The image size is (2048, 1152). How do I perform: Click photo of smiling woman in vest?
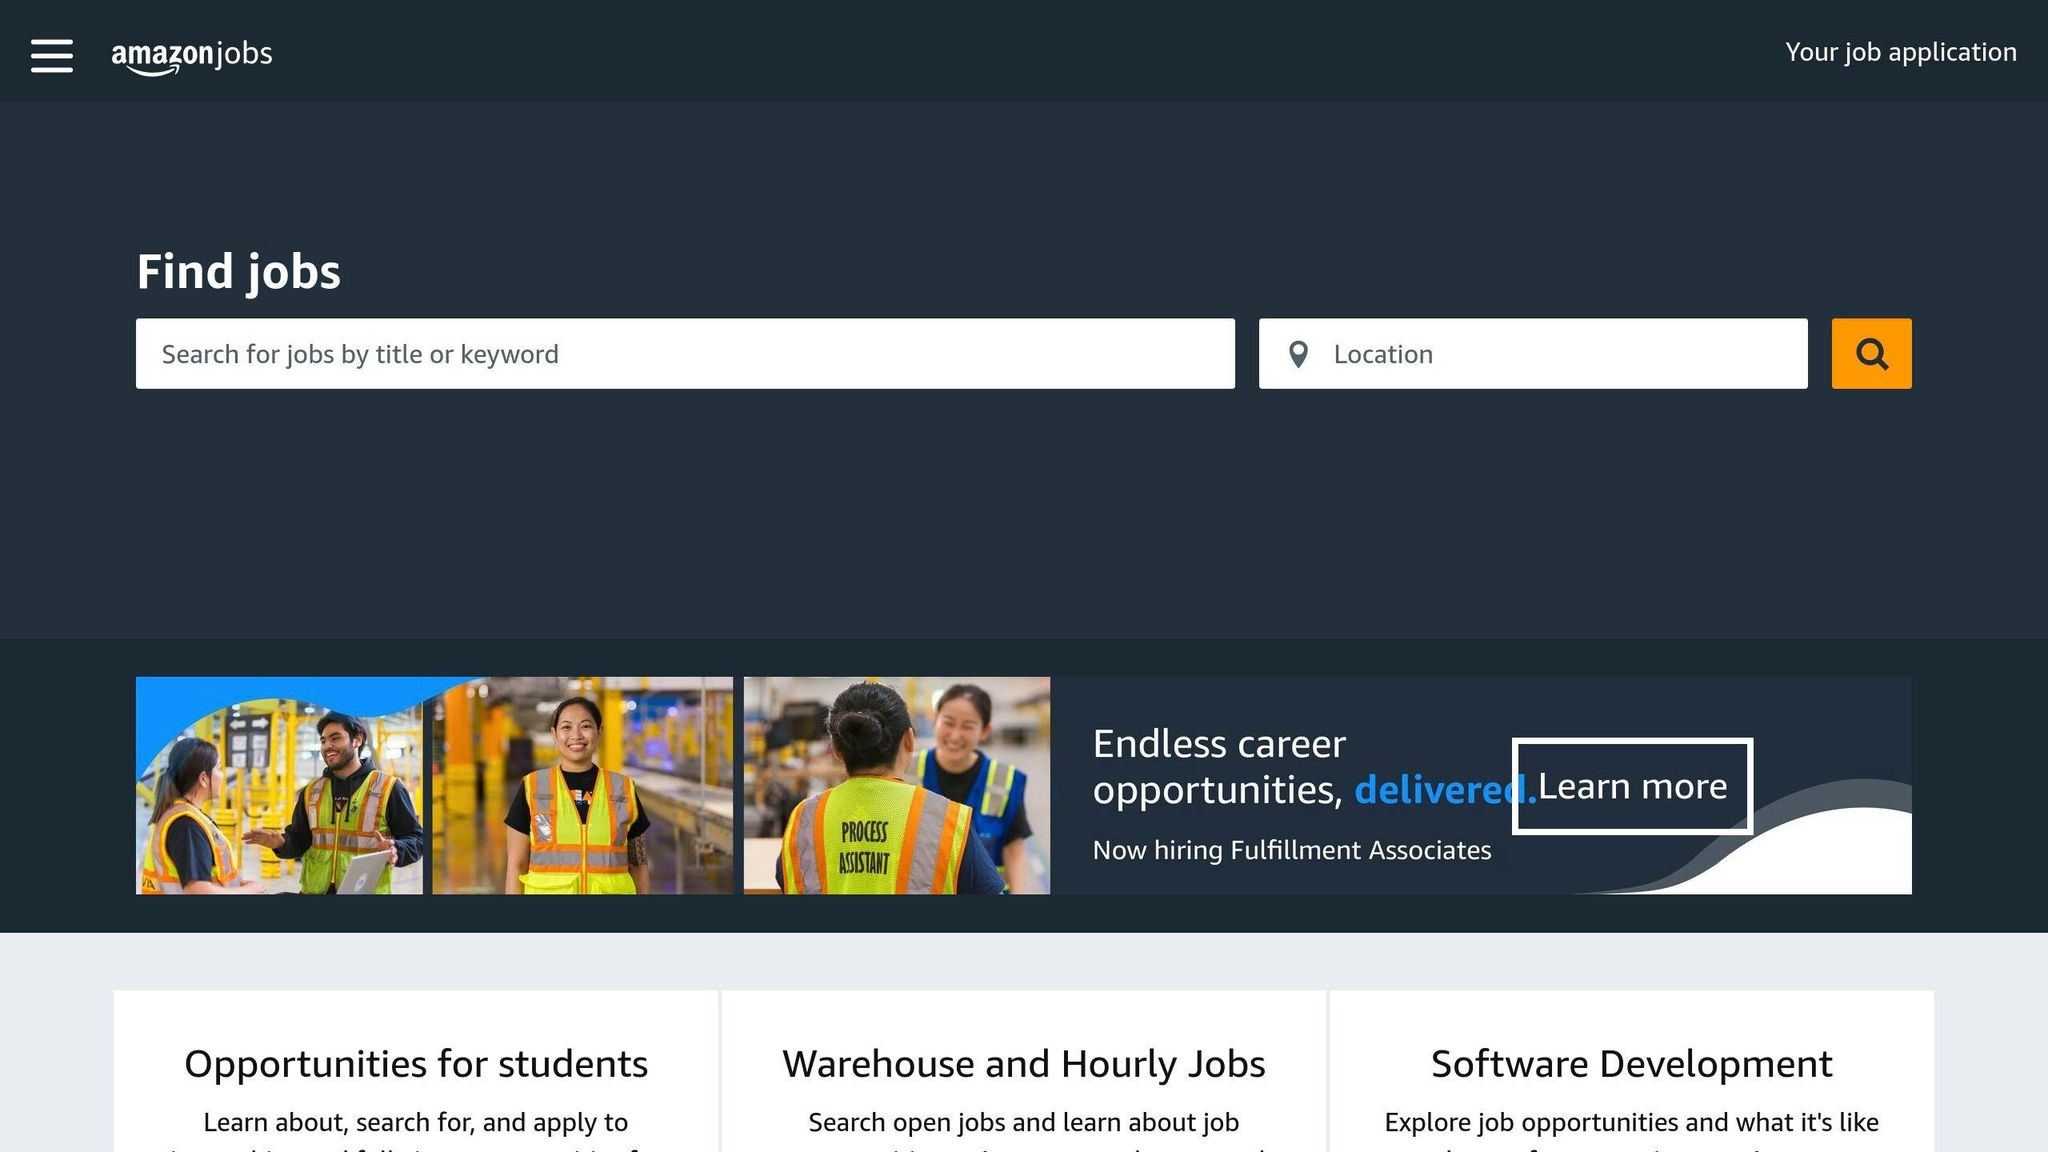point(582,786)
